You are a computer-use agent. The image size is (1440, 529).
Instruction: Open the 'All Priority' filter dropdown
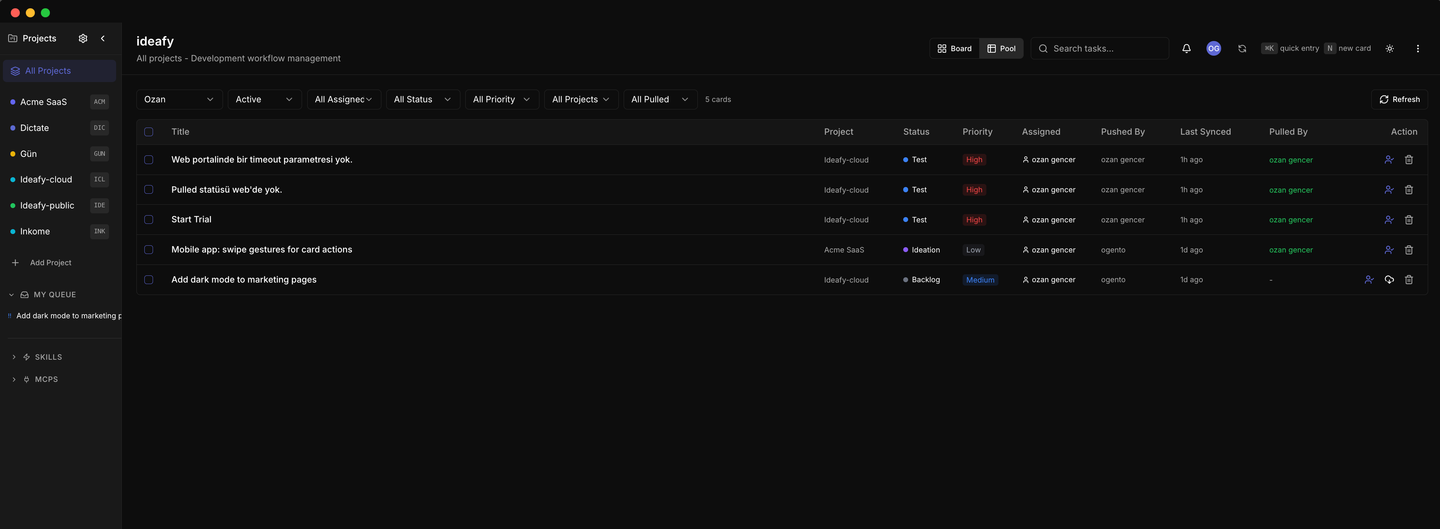(x=501, y=100)
